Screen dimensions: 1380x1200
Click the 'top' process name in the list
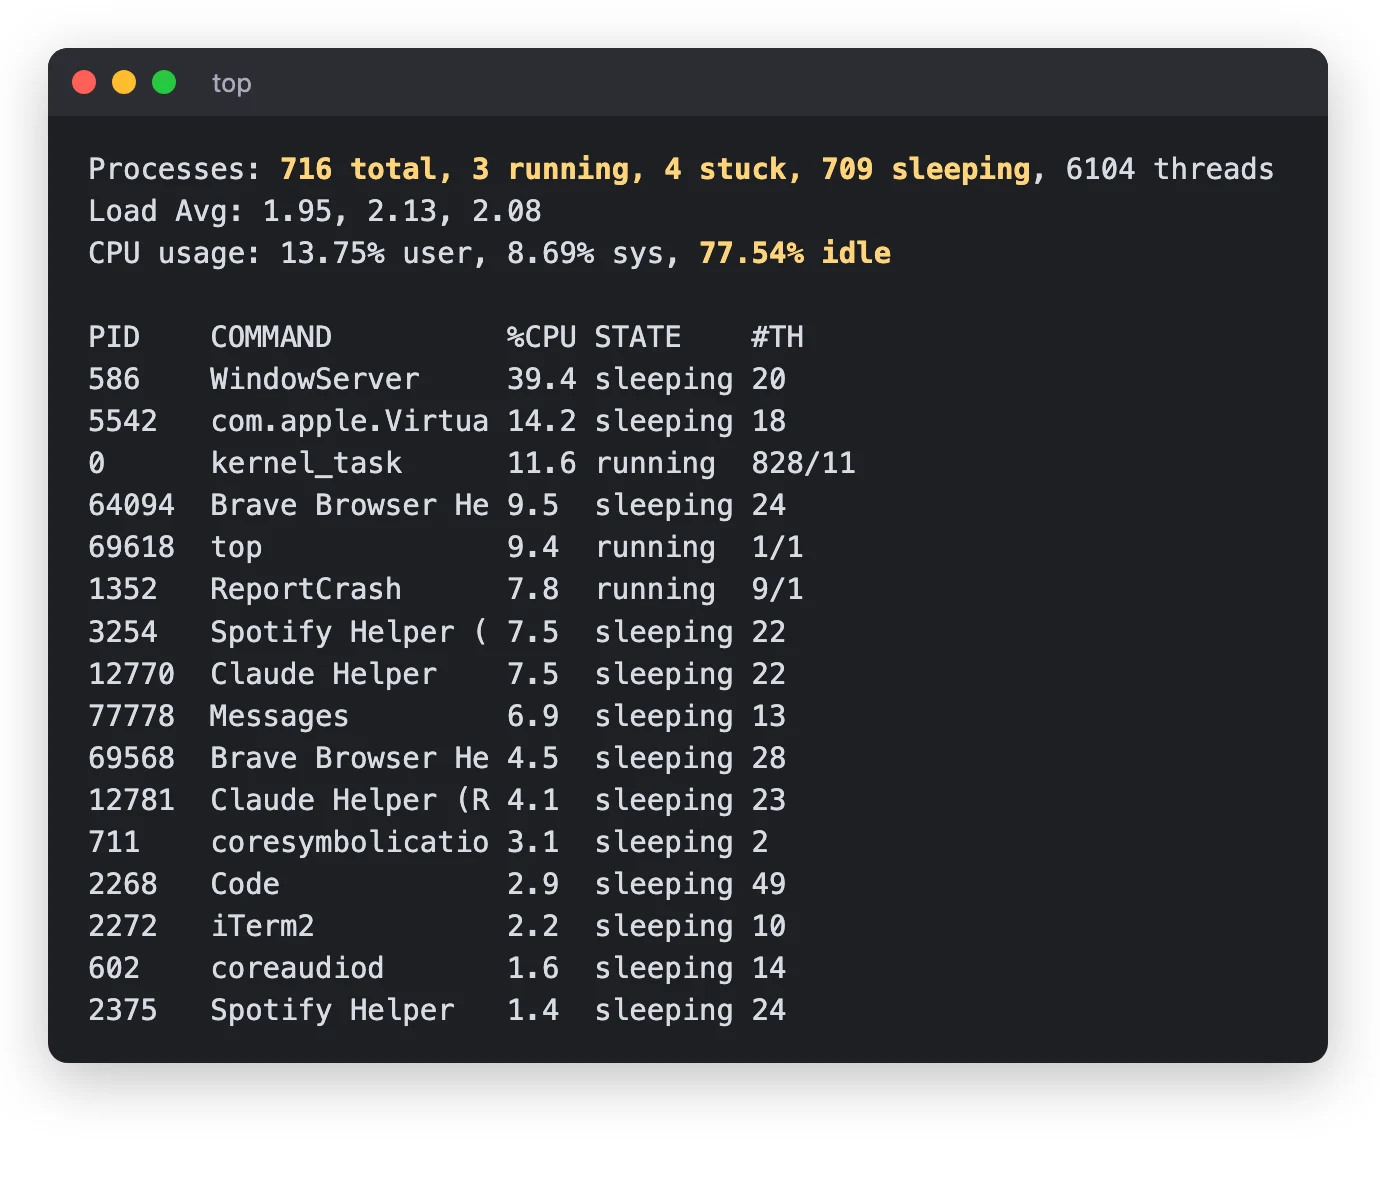click(236, 547)
